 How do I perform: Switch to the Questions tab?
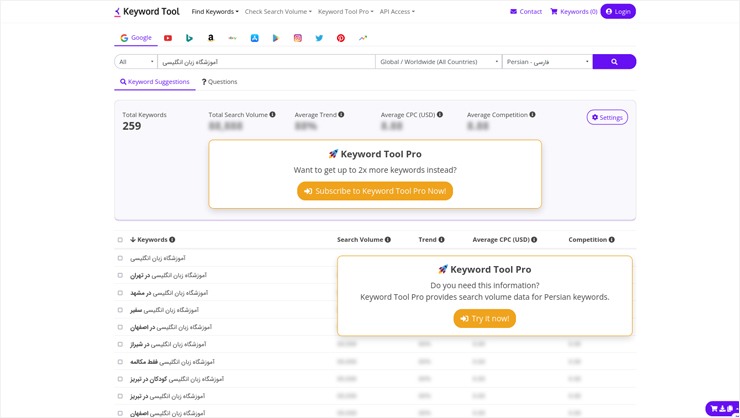pyautogui.click(x=220, y=82)
